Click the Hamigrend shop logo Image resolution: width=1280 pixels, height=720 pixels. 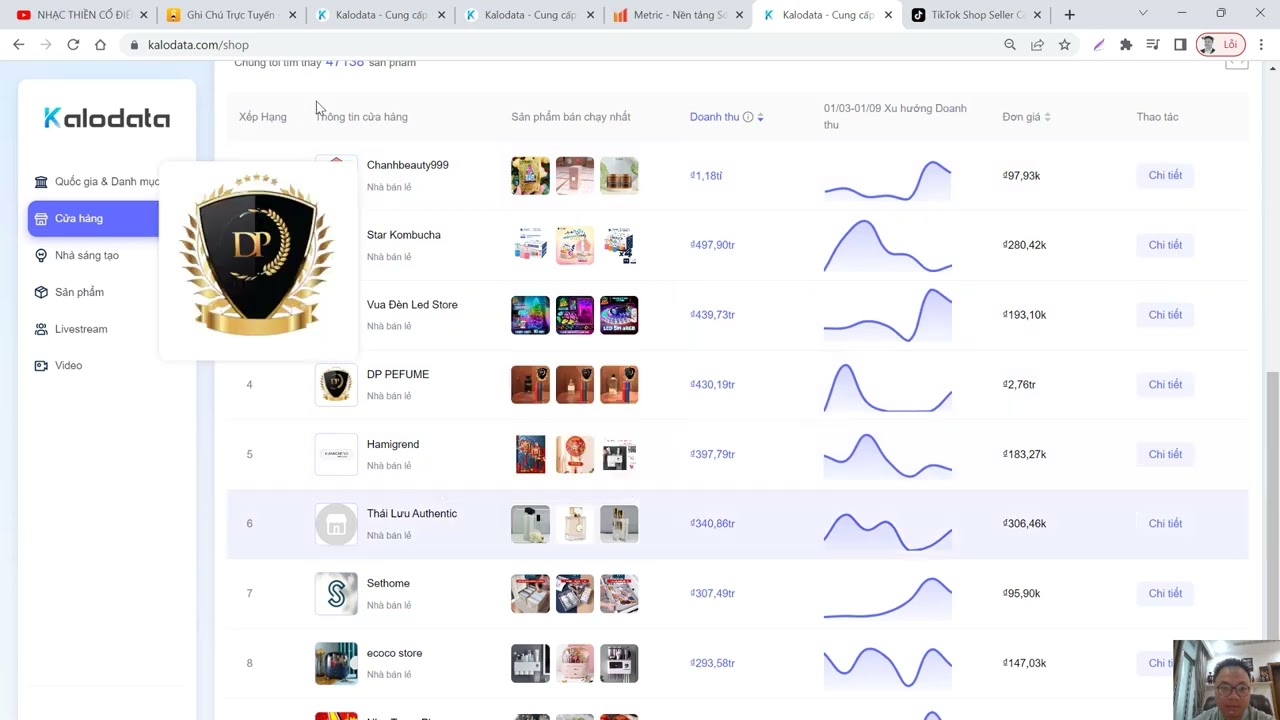(x=336, y=454)
